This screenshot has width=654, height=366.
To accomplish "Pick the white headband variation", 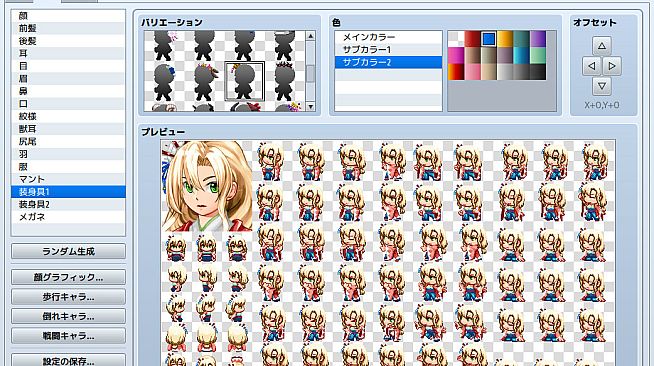I will (x=284, y=46).
